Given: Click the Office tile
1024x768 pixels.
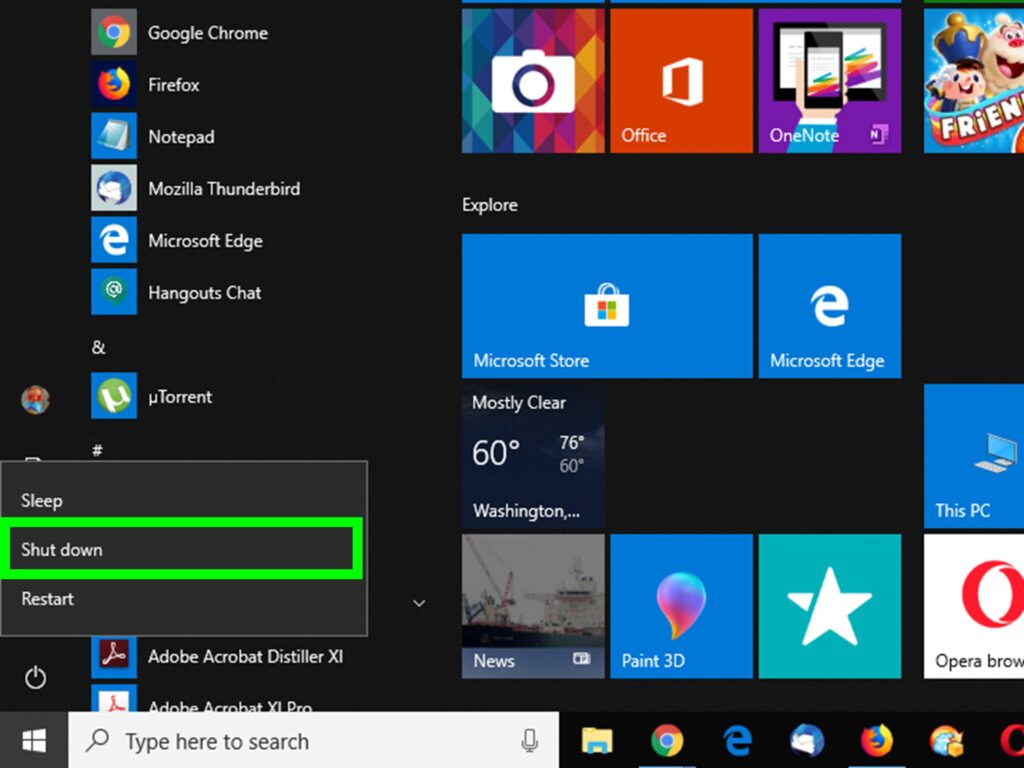Looking at the screenshot, I should (x=680, y=81).
